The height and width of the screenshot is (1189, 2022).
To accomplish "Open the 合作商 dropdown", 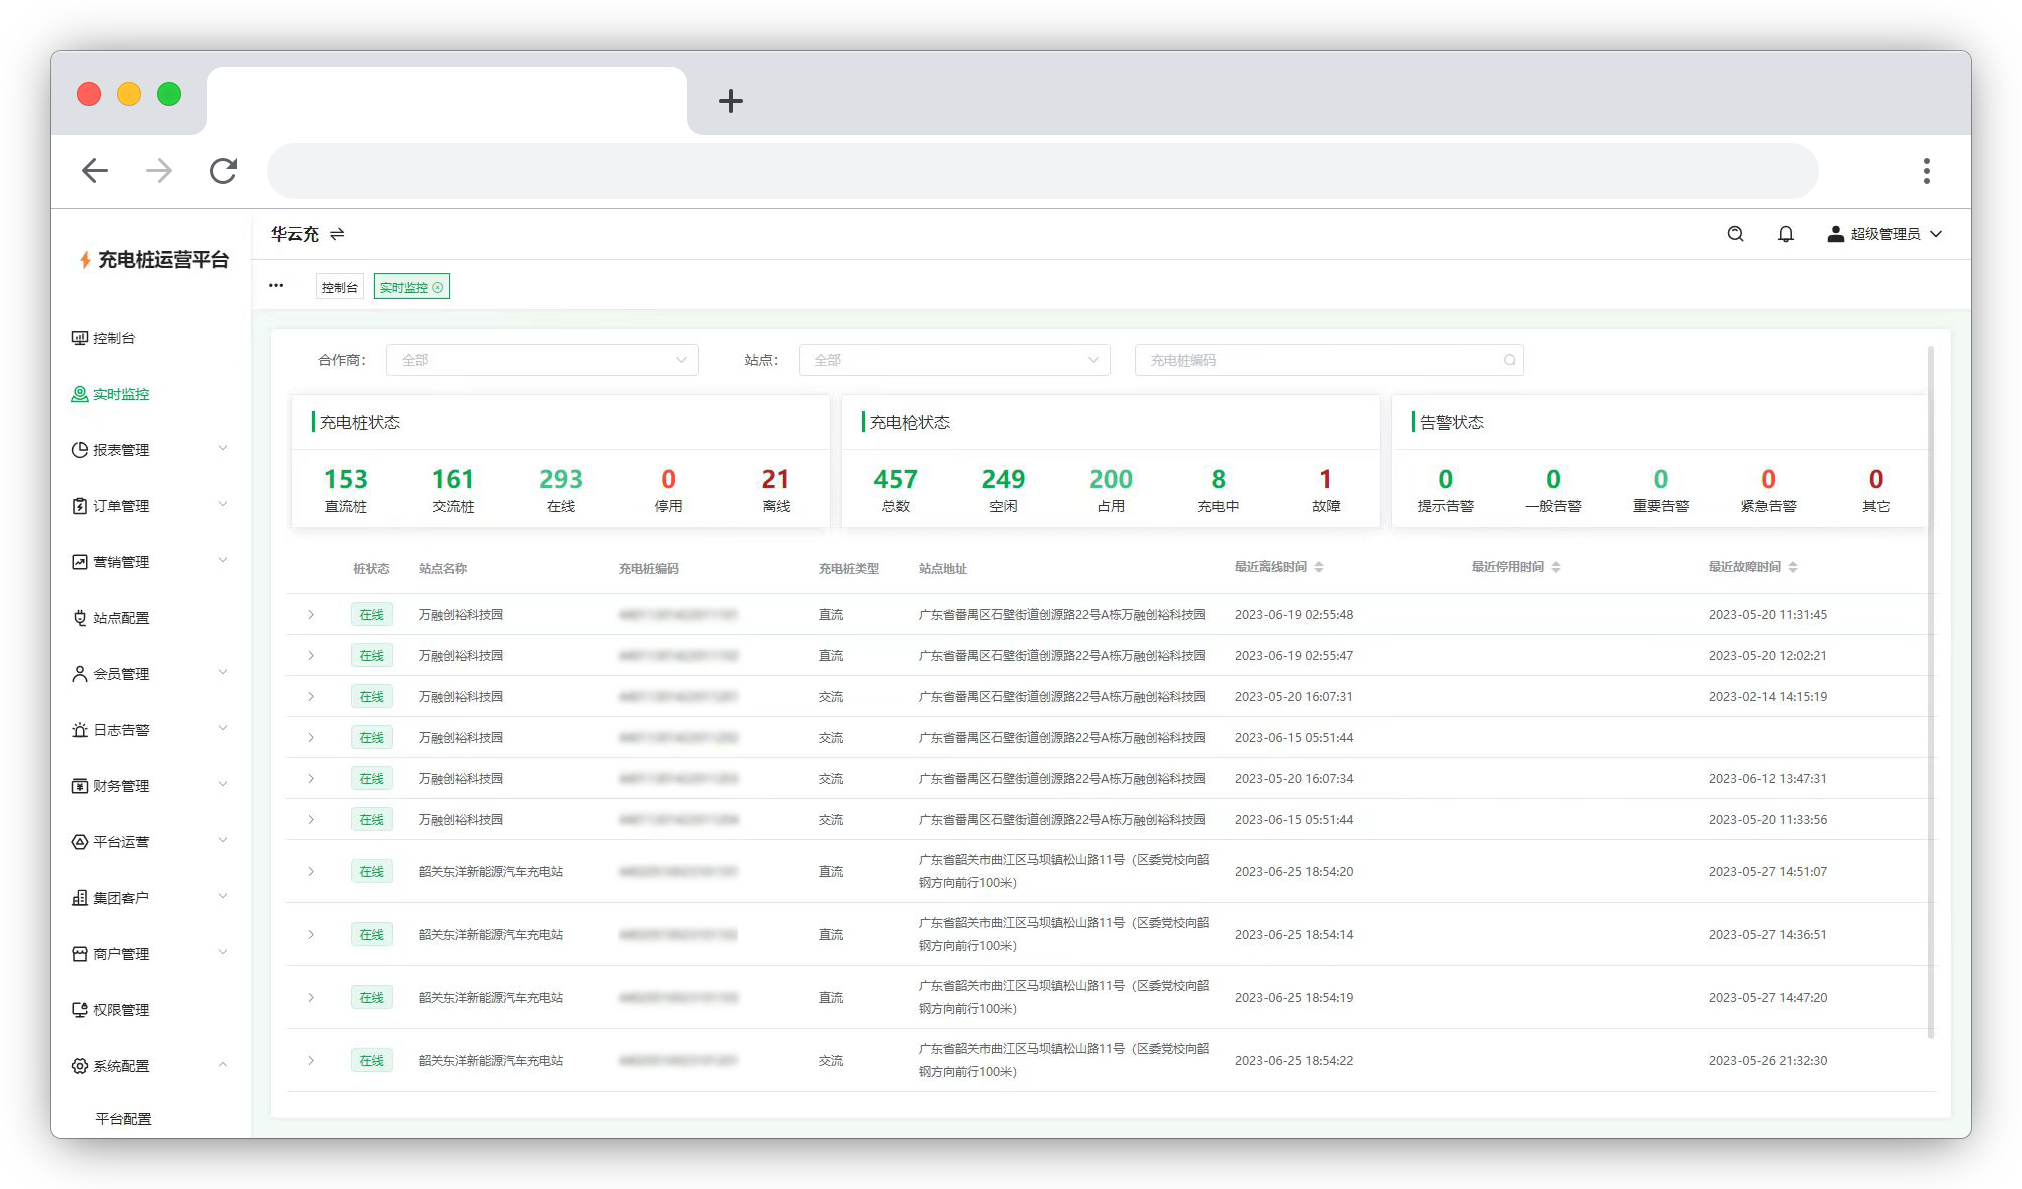I will (541, 360).
